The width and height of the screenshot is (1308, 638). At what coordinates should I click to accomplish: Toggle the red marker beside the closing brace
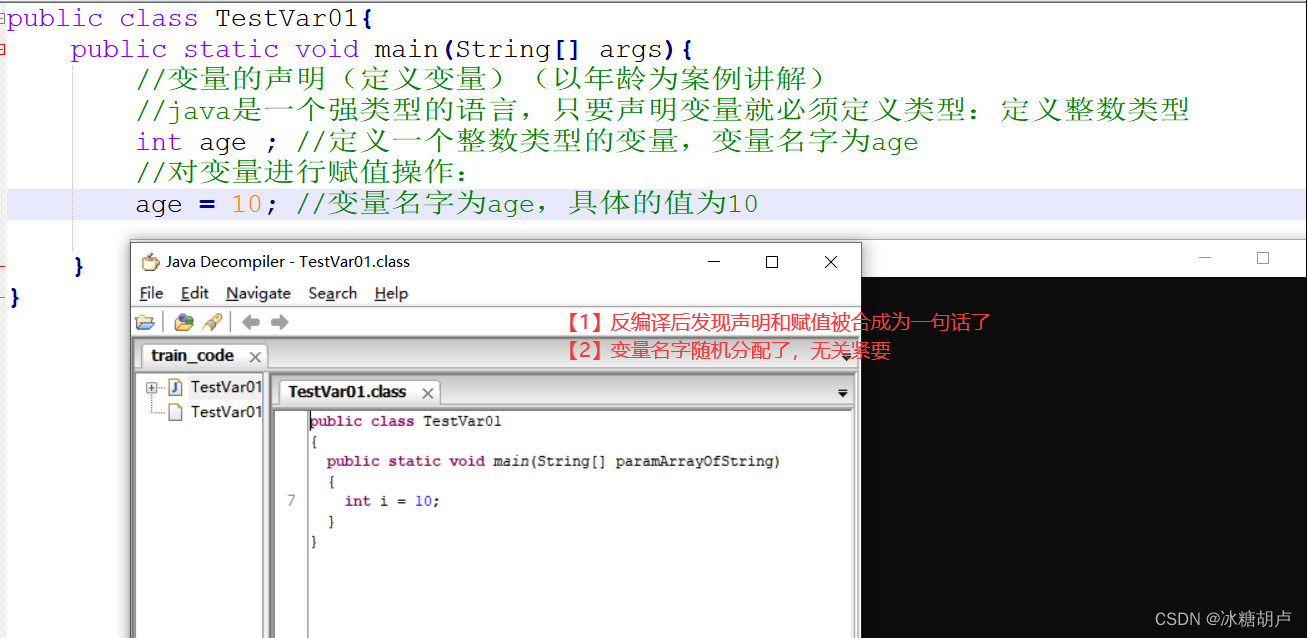coord(4,266)
